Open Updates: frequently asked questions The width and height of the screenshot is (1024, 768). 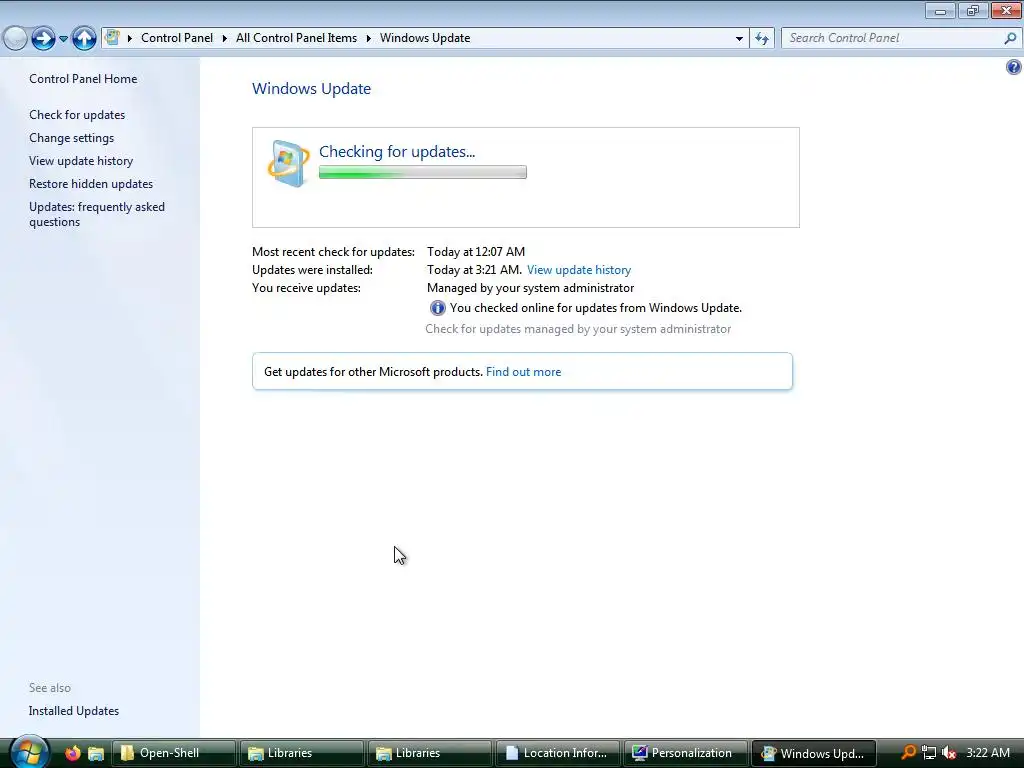click(x=97, y=214)
